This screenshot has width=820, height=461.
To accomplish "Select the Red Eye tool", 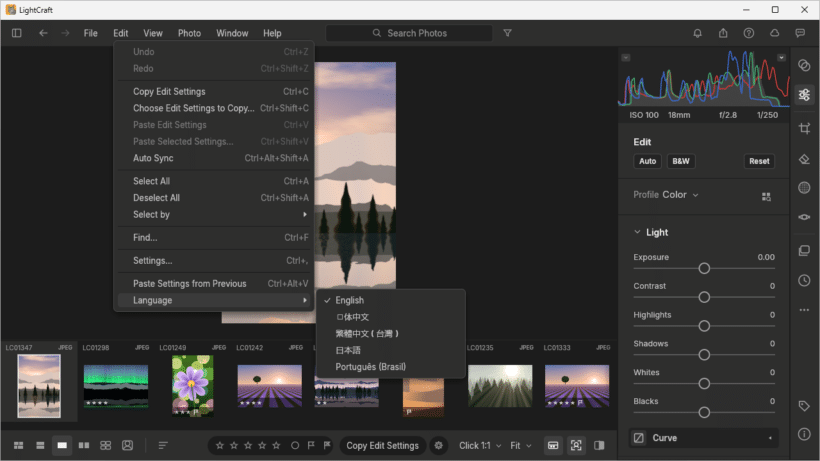I will pos(804,217).
